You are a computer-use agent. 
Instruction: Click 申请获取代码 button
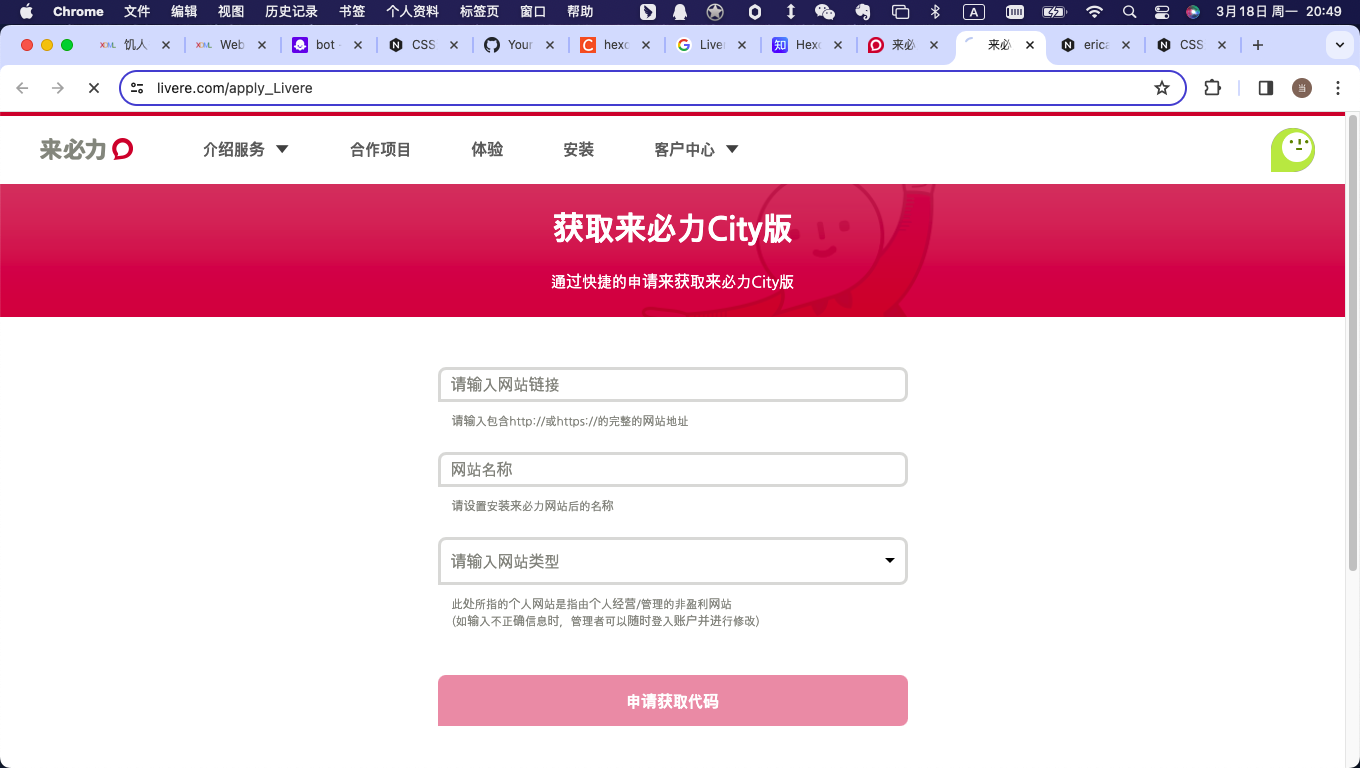tap(672, 701)
